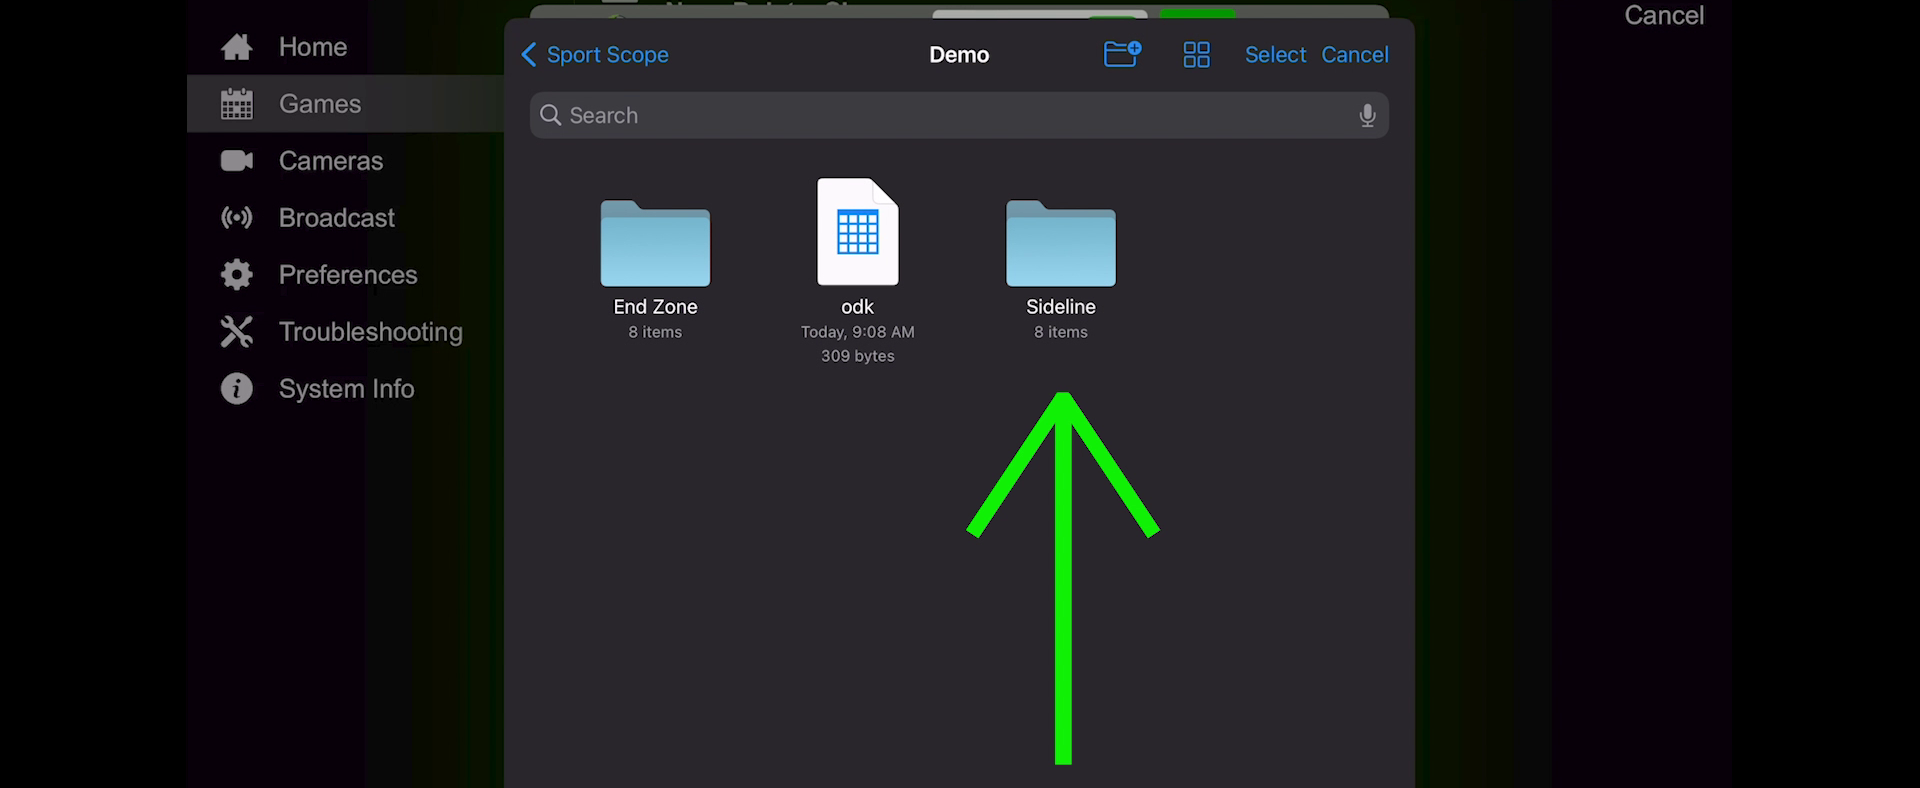Click the Preferences gear icon

click(237, 275)
